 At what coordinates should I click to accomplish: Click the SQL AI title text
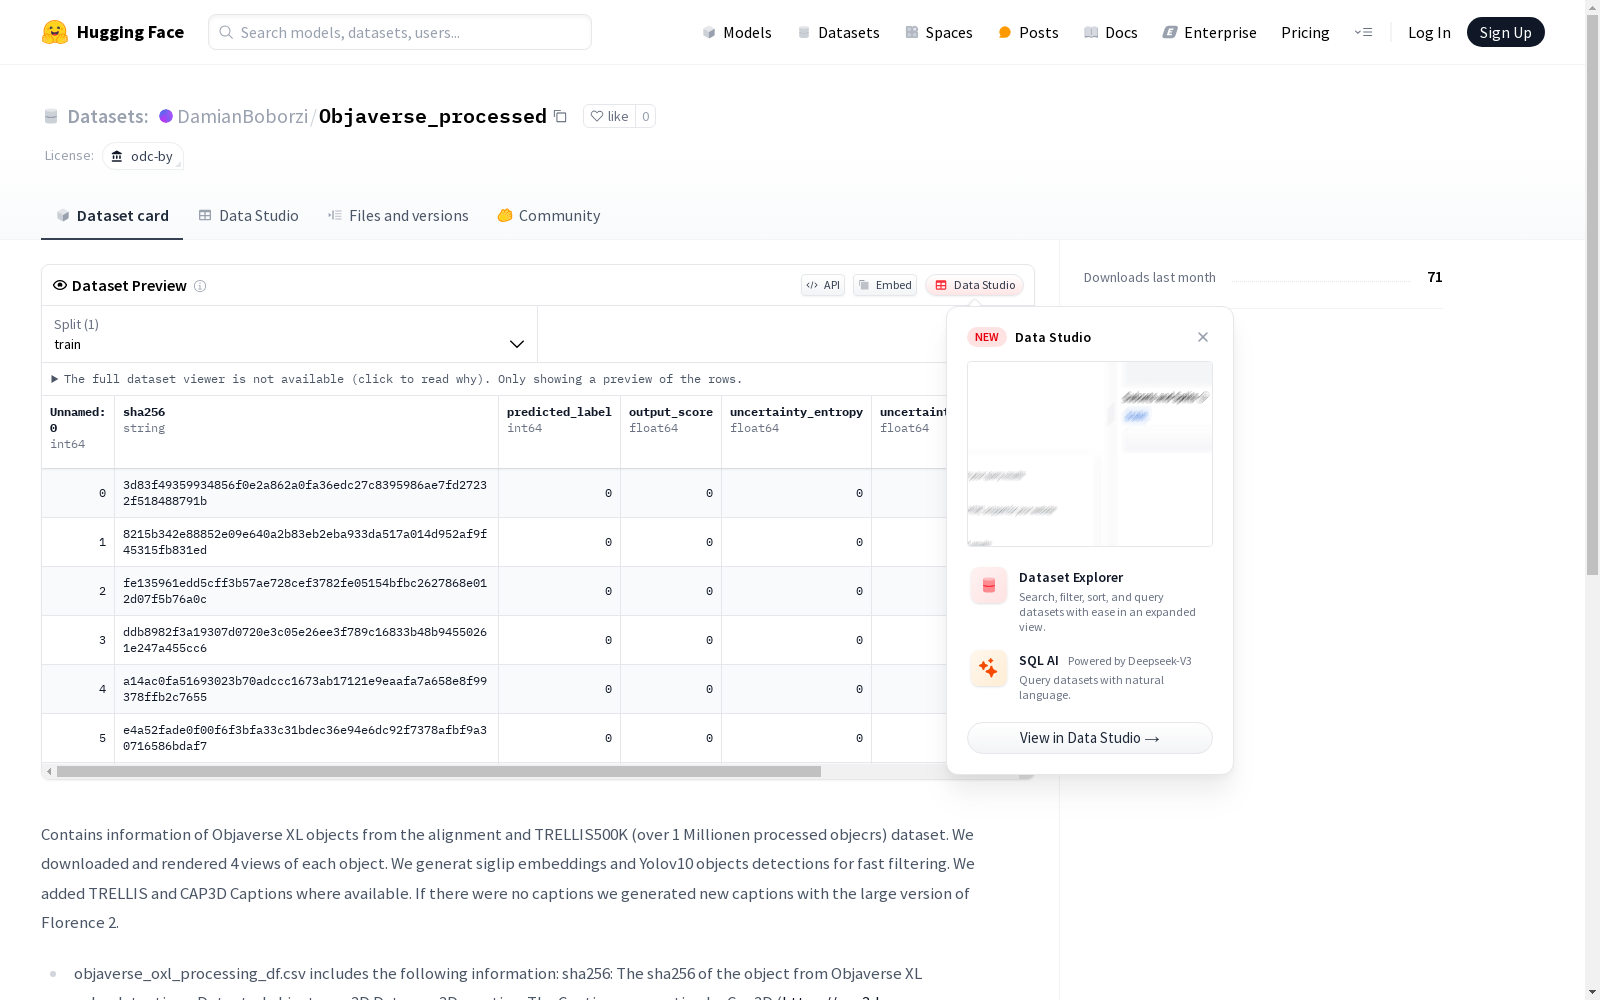tap(1039, 660)
